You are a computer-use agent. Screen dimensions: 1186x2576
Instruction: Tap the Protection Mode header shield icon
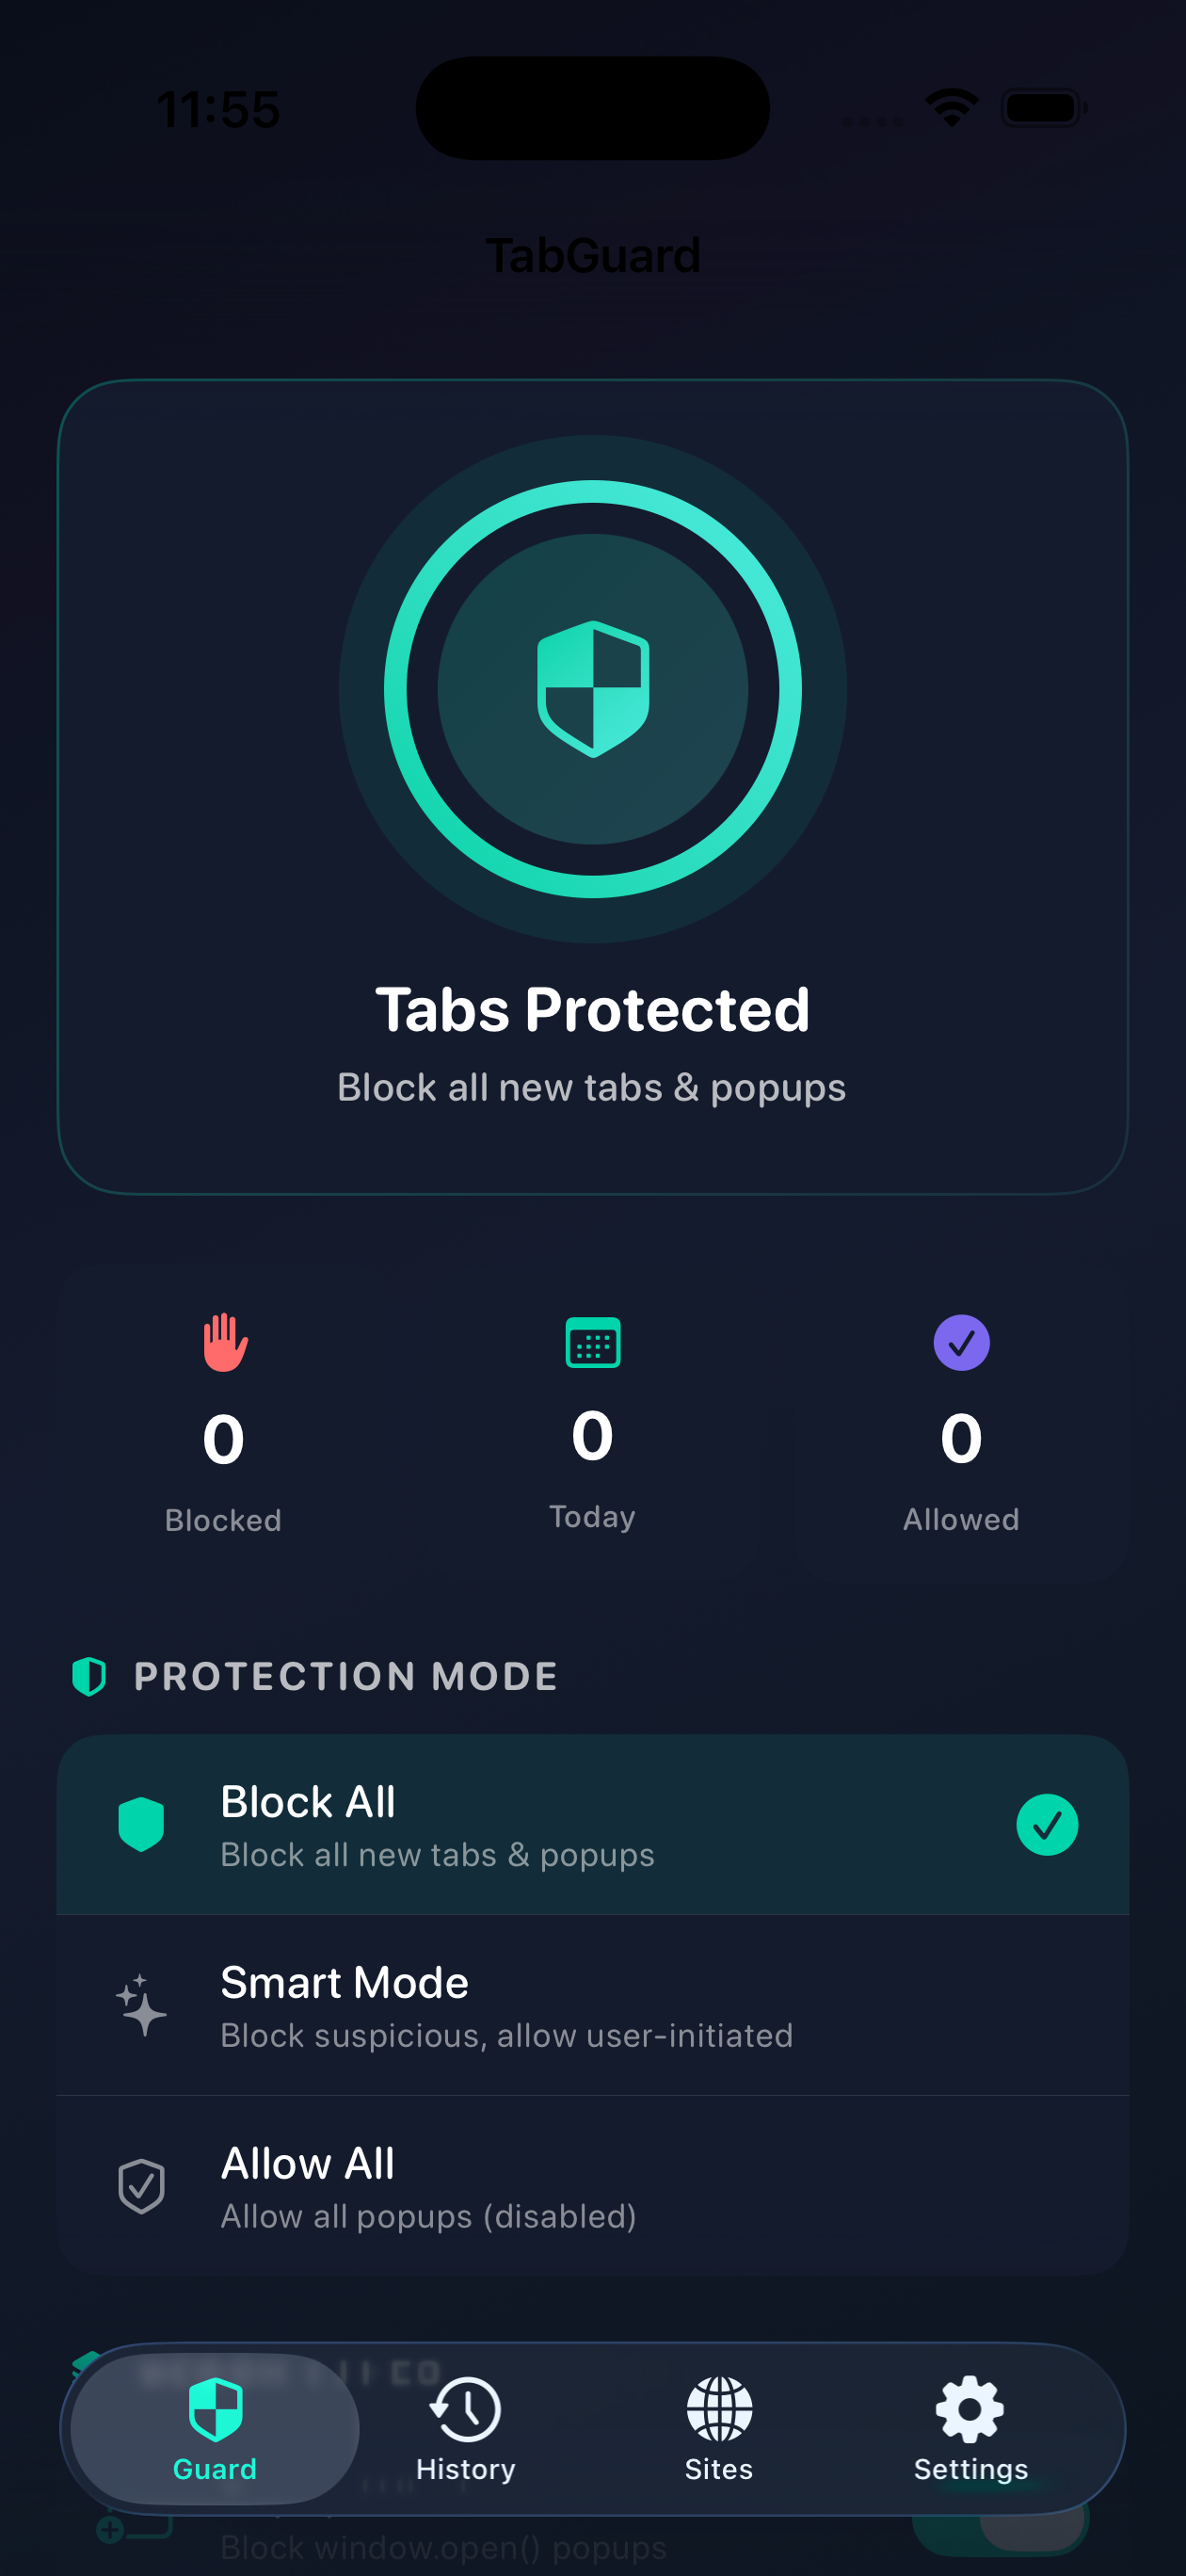[x=89, y=1676]
